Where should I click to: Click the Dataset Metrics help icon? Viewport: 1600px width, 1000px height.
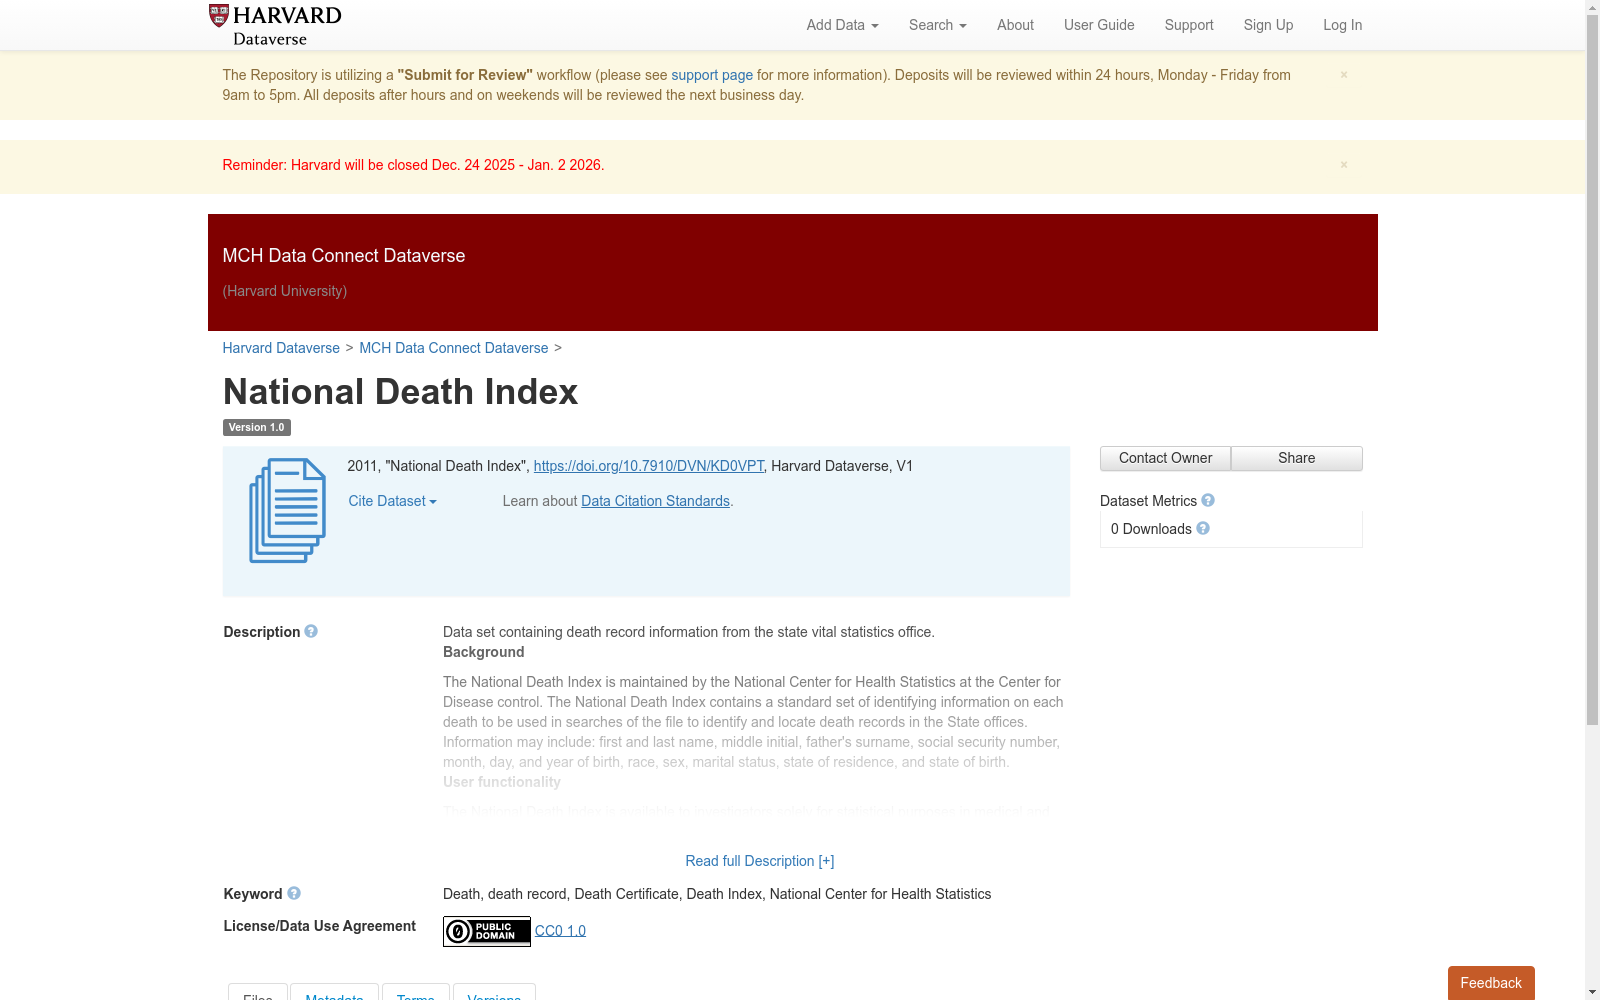click(1208, 500)
